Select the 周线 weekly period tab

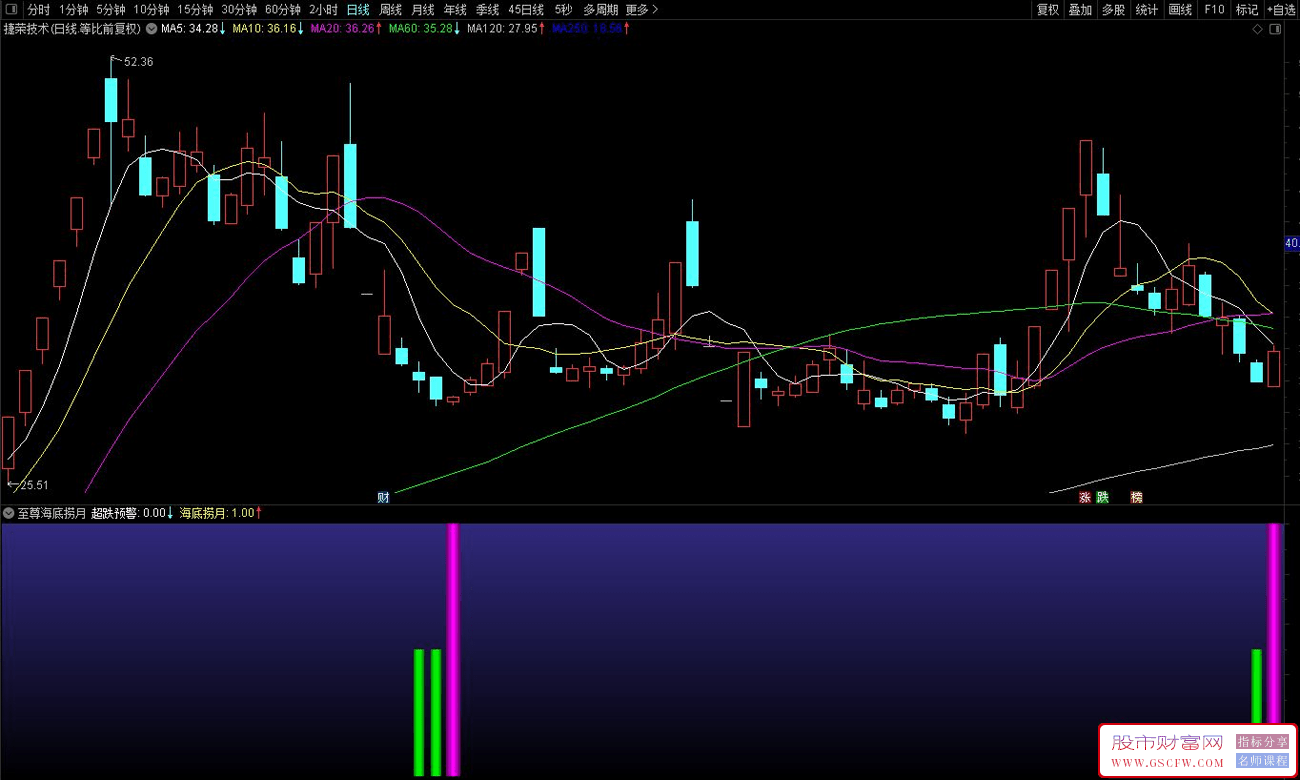pos(390,9)
